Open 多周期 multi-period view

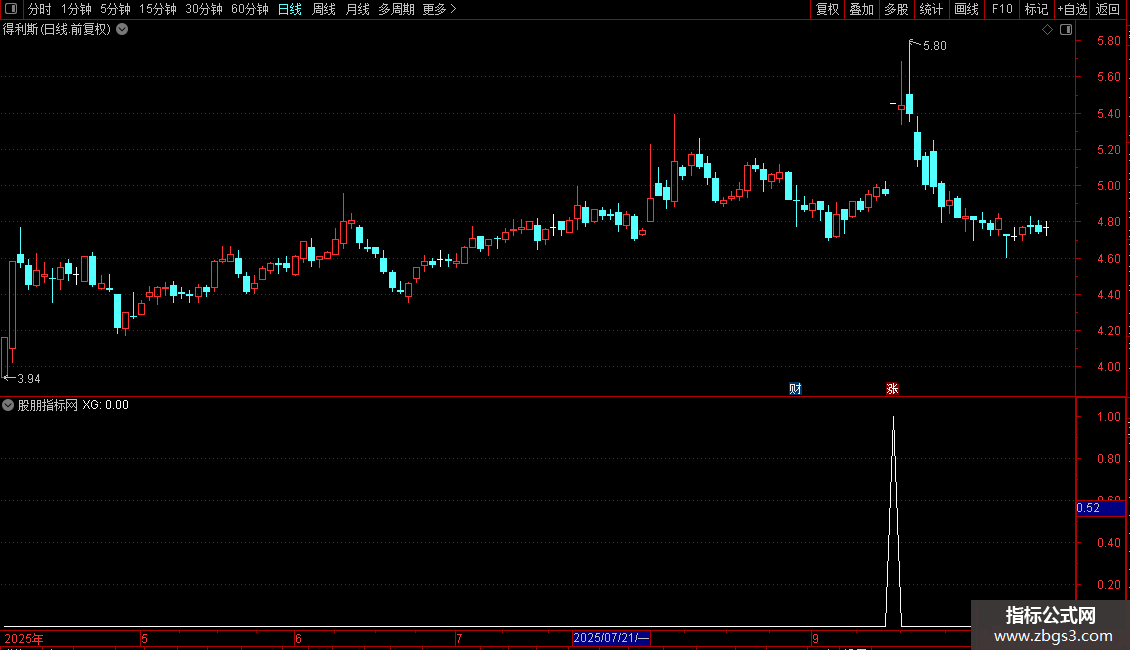tap(396, 9)
